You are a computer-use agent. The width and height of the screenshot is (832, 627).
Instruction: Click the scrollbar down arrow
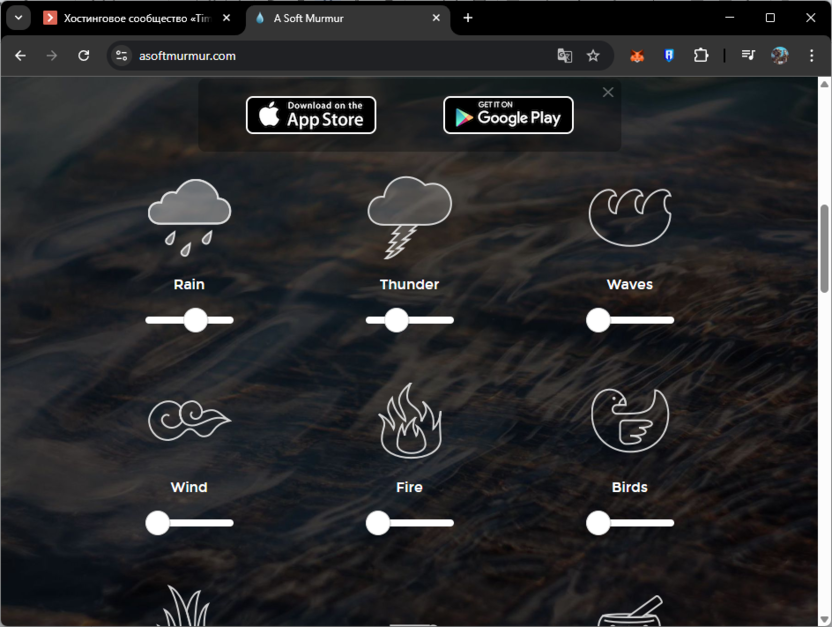824,620
